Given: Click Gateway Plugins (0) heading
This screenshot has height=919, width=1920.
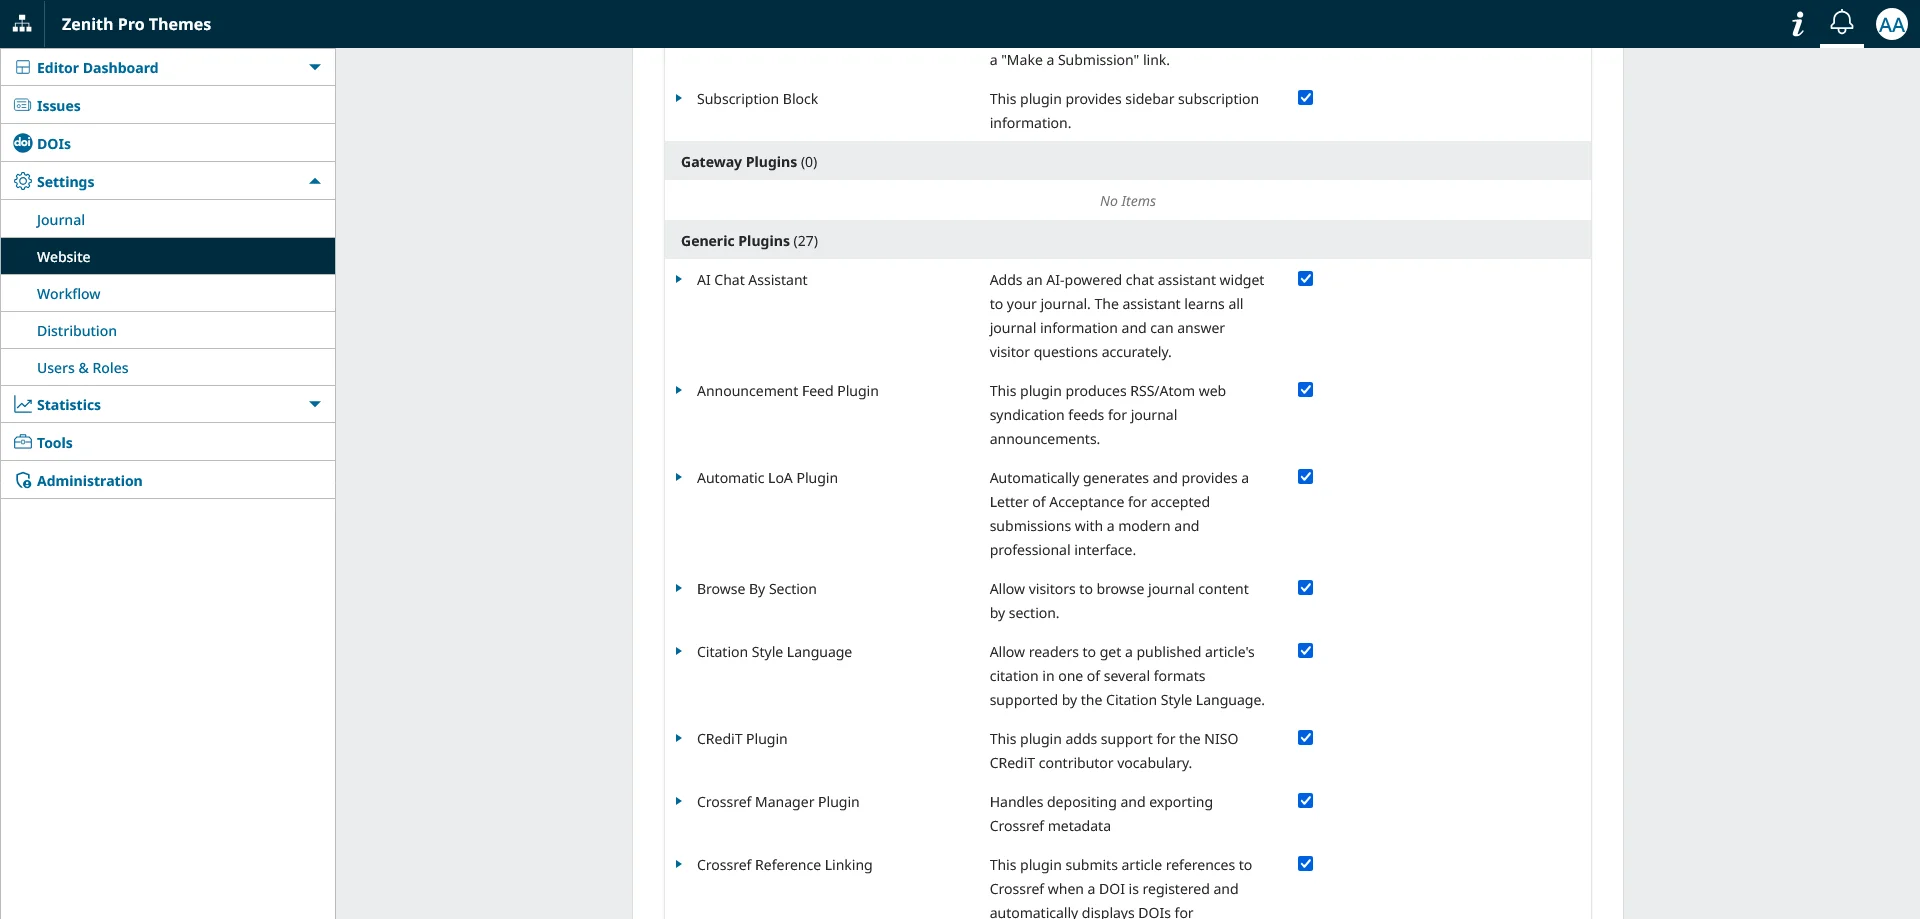Looking at the screenshot, I should pyautogui.click(x=749, y=161).
